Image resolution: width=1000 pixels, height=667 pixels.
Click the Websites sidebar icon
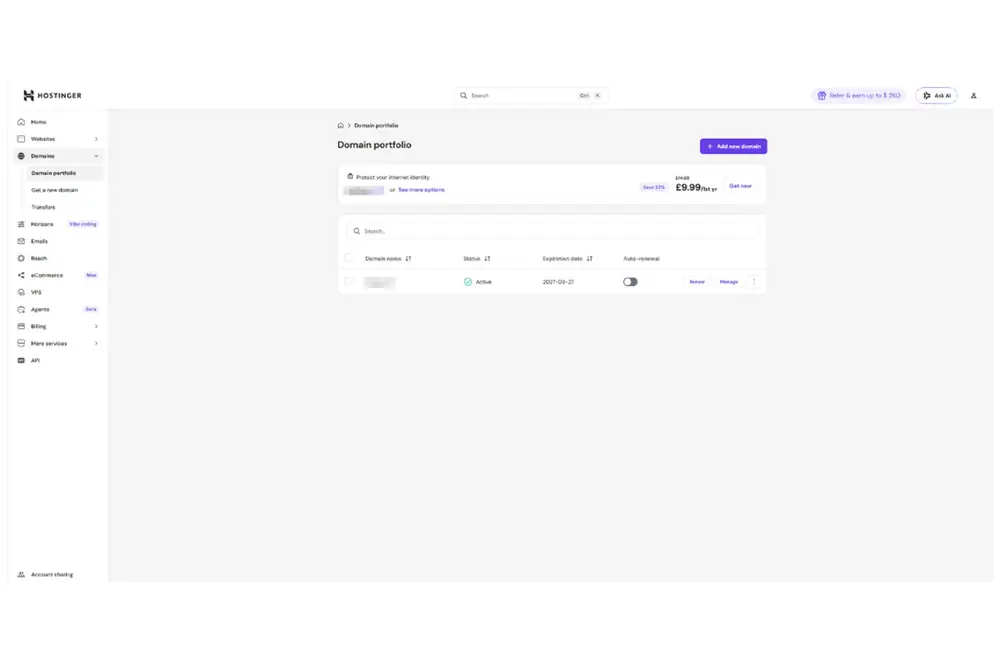pyautogui.click(x=21, y=139)
